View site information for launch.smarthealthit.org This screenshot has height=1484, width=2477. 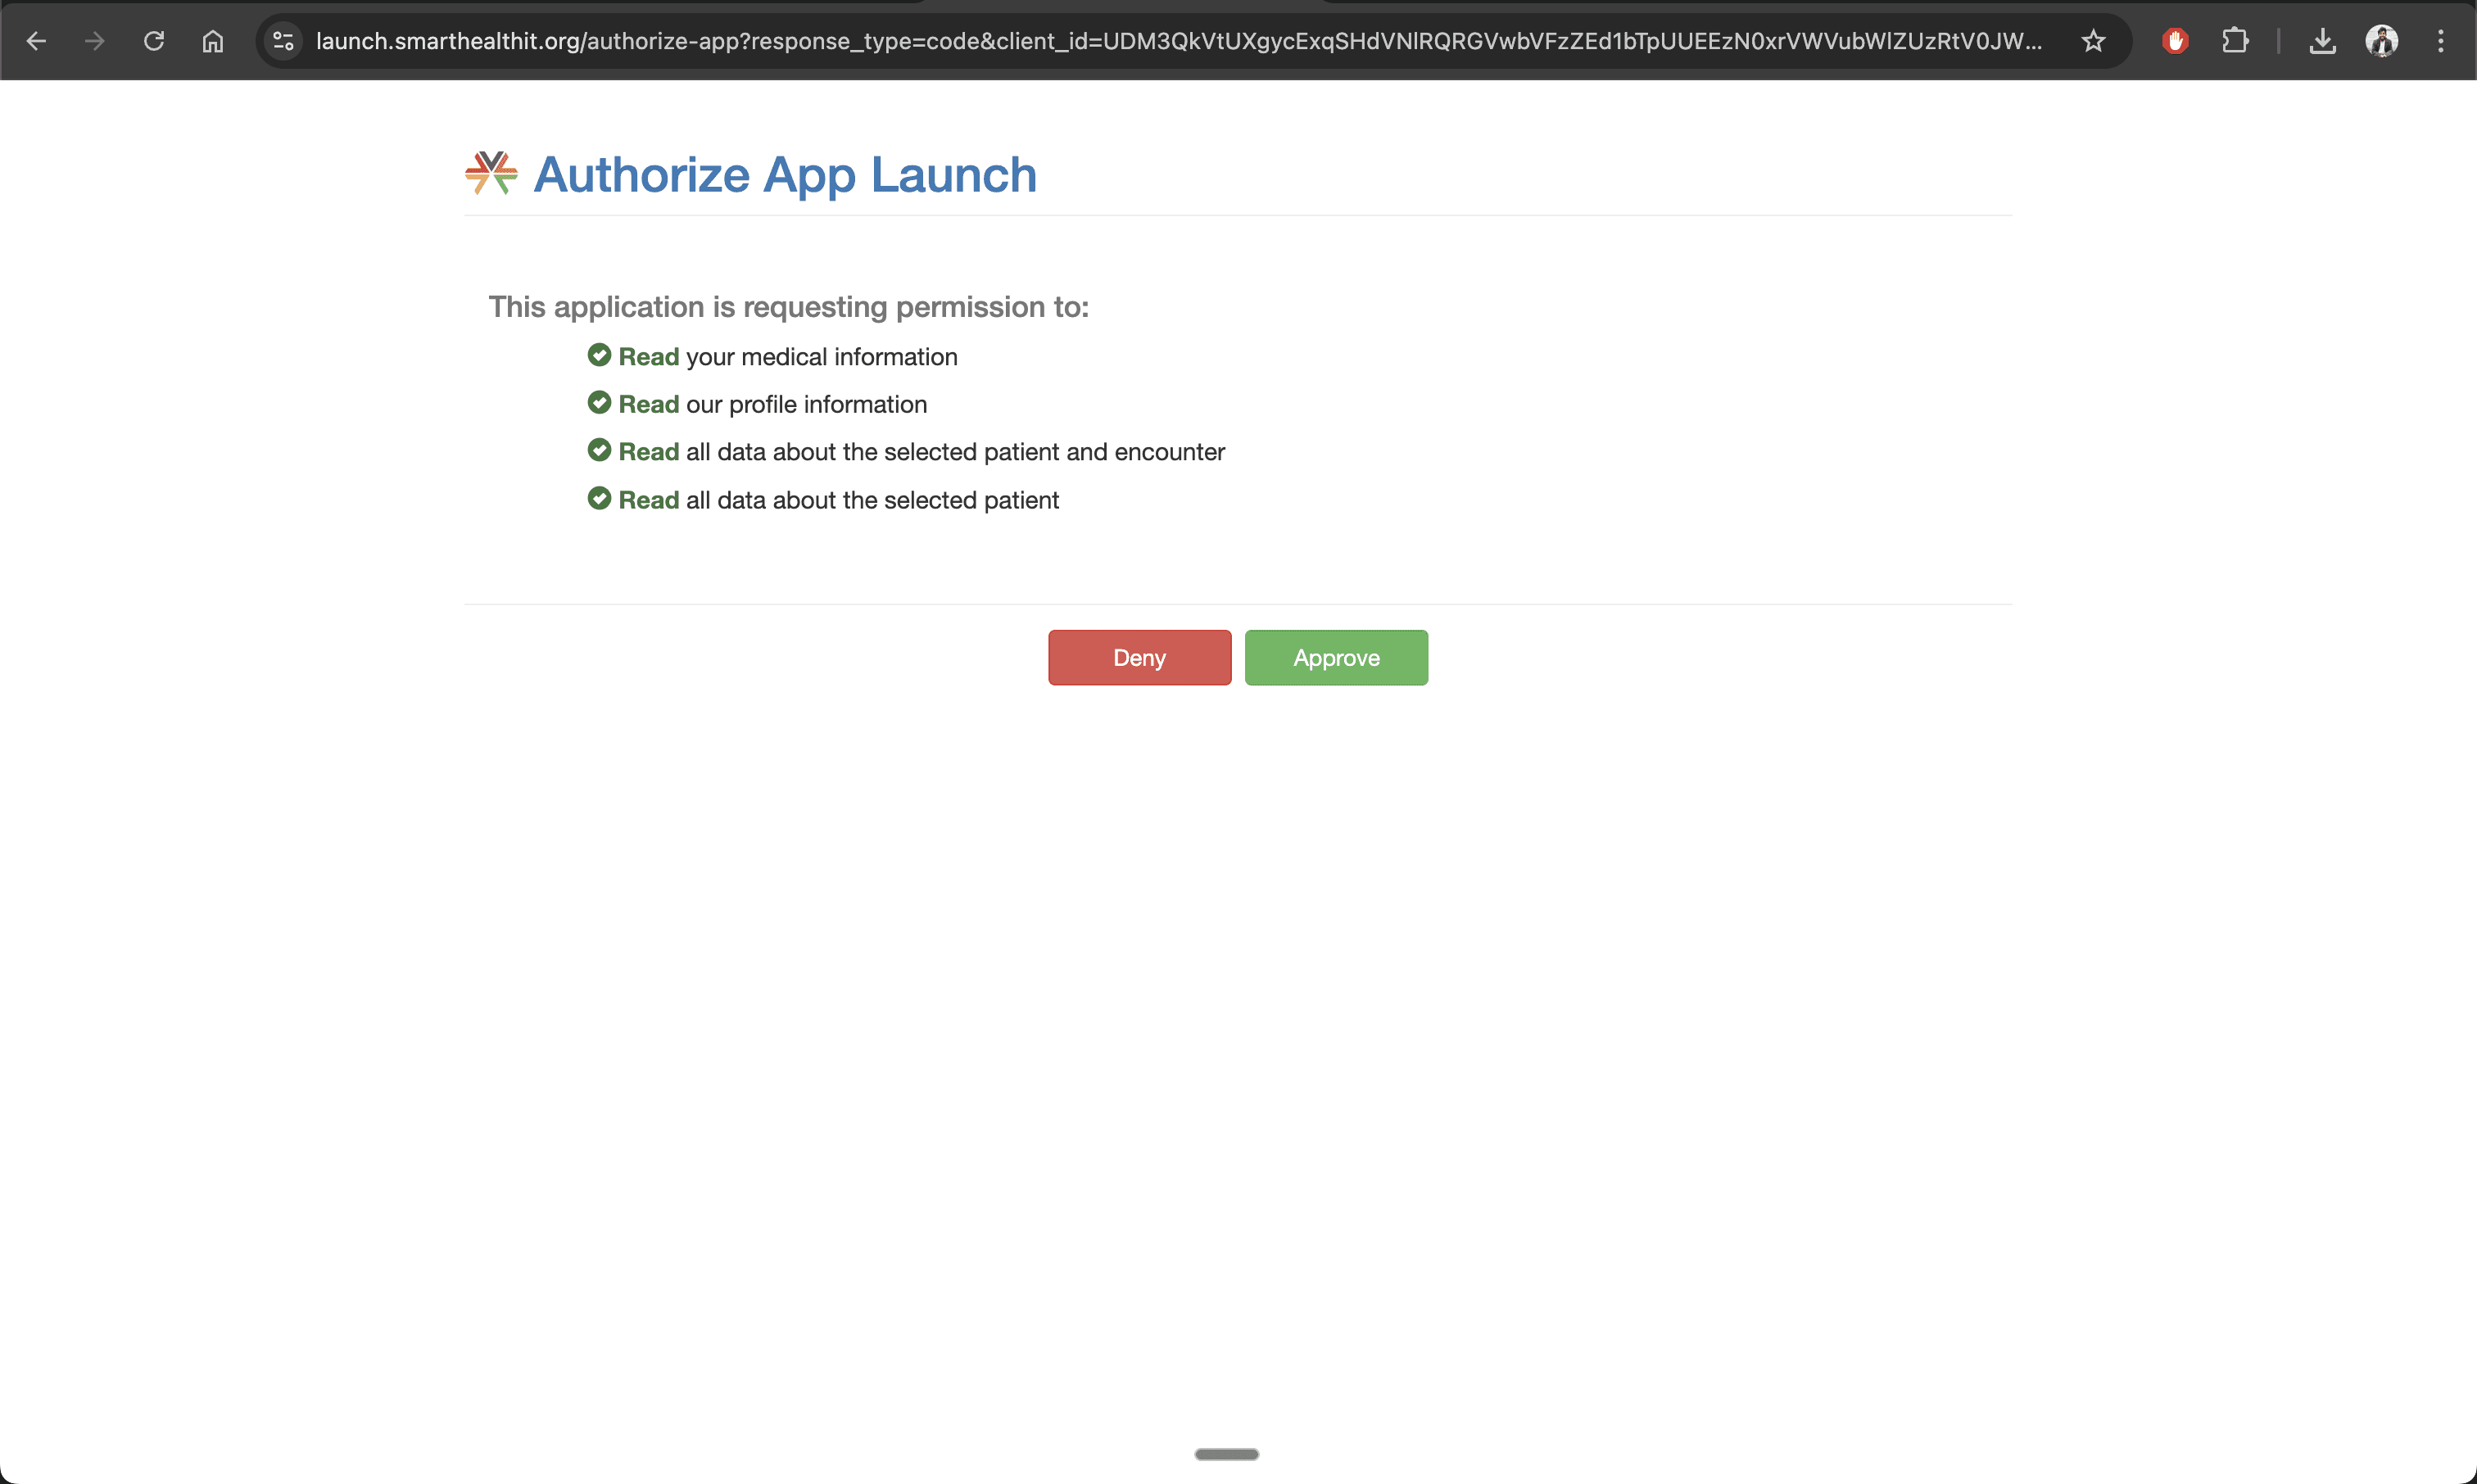click(x=283, y=41)
